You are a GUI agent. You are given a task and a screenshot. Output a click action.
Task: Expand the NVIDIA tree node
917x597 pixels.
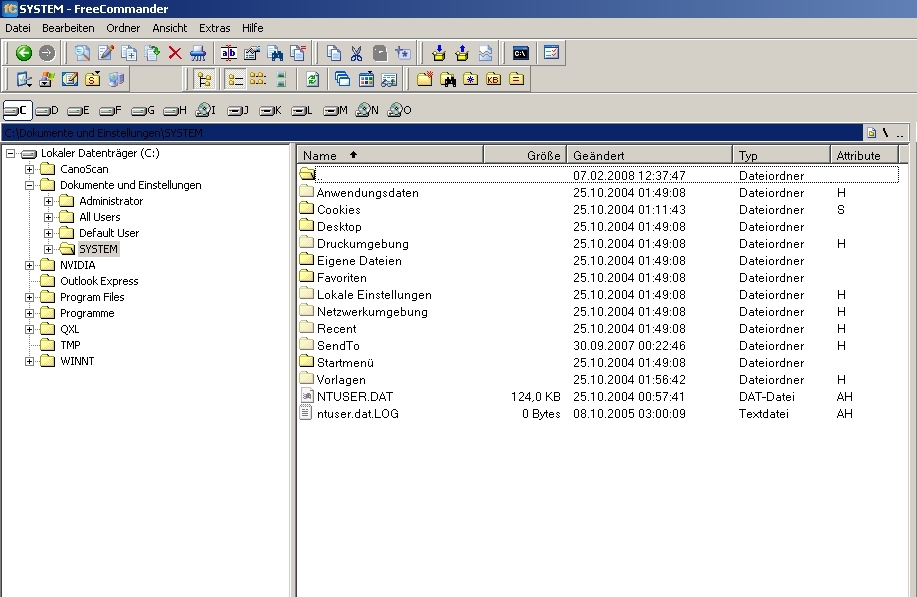[x=29, y=265]
